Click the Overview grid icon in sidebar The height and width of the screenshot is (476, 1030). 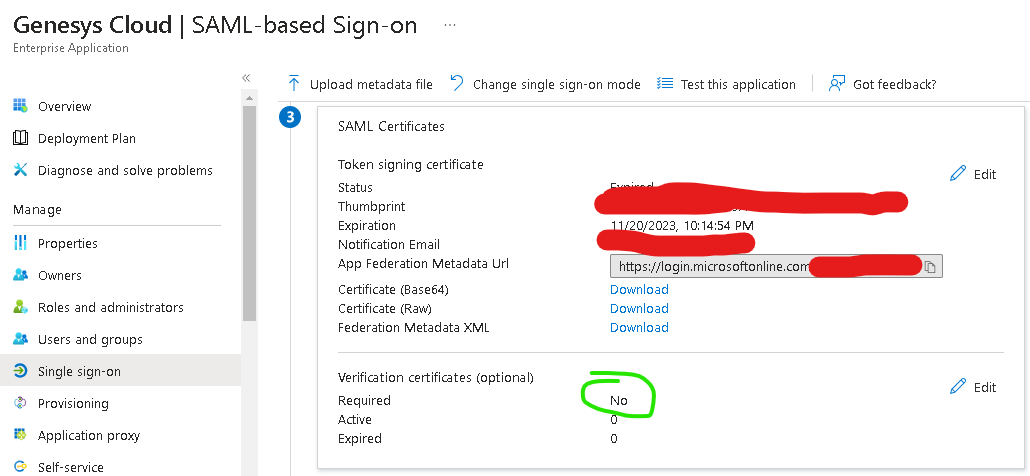click(20, 106)
